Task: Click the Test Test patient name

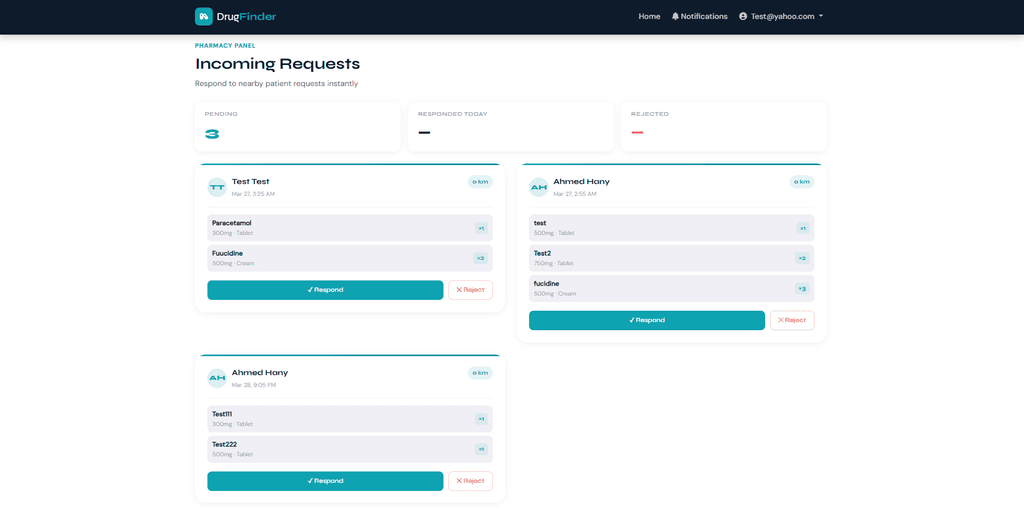Action: pos(251,182)
